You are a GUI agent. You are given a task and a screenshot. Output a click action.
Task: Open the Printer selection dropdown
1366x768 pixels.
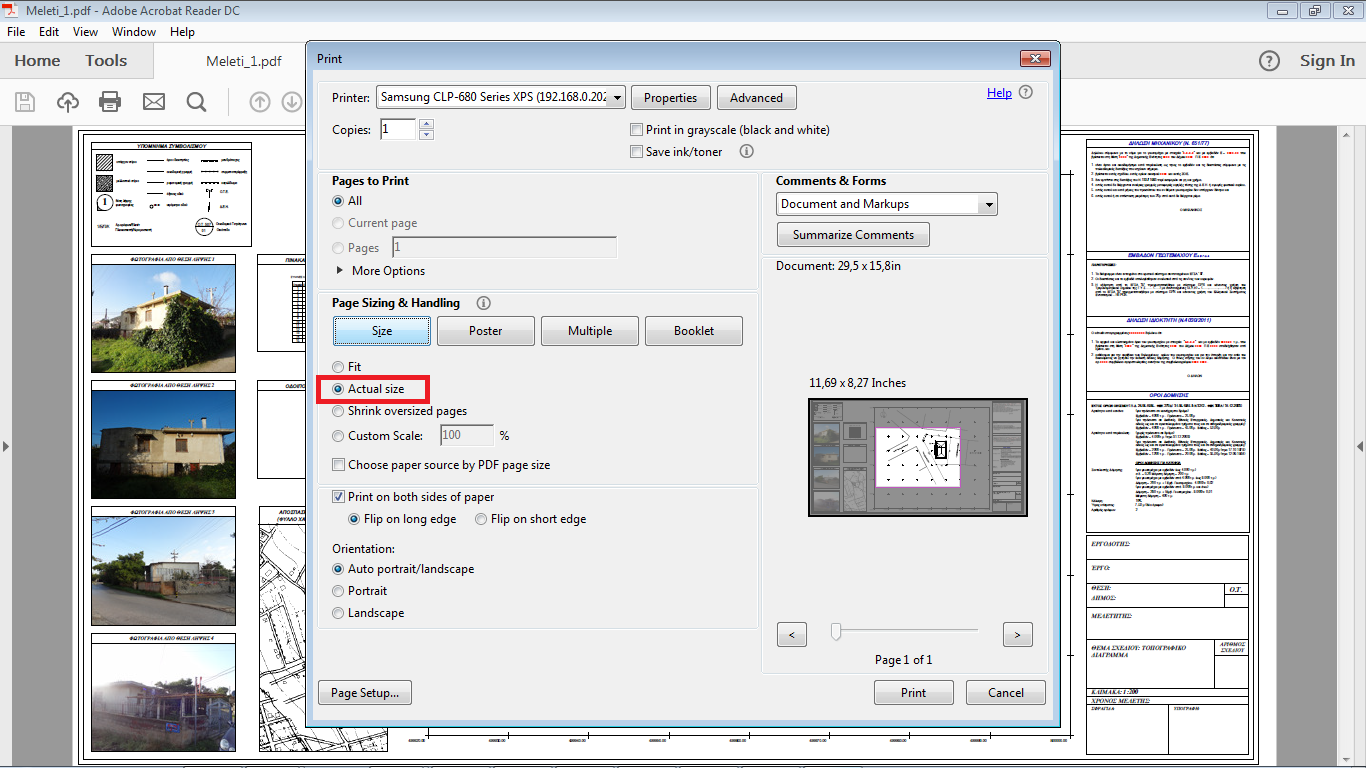[x=501, y=97]
